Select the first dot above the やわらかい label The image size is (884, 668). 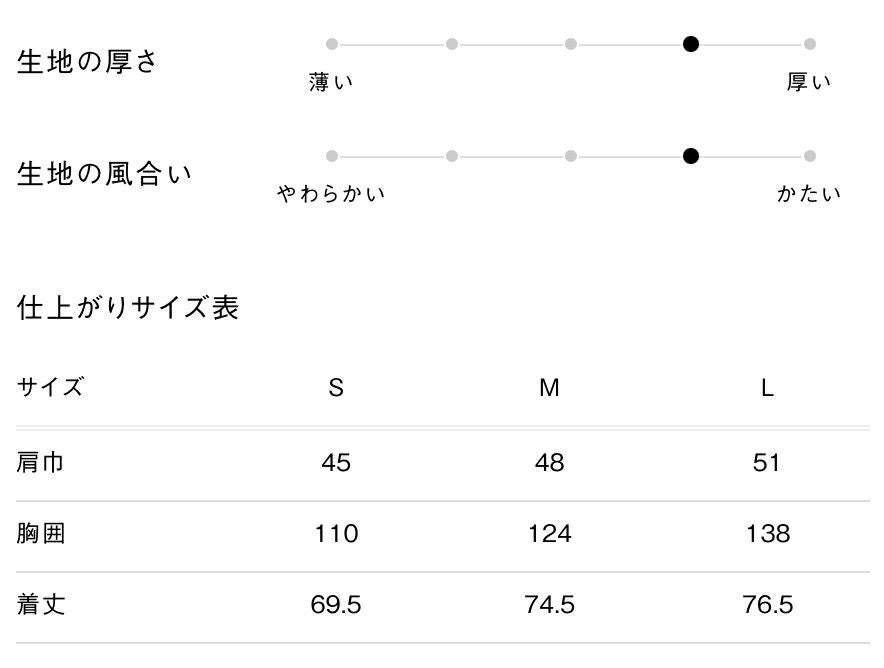tap(332, 156)
